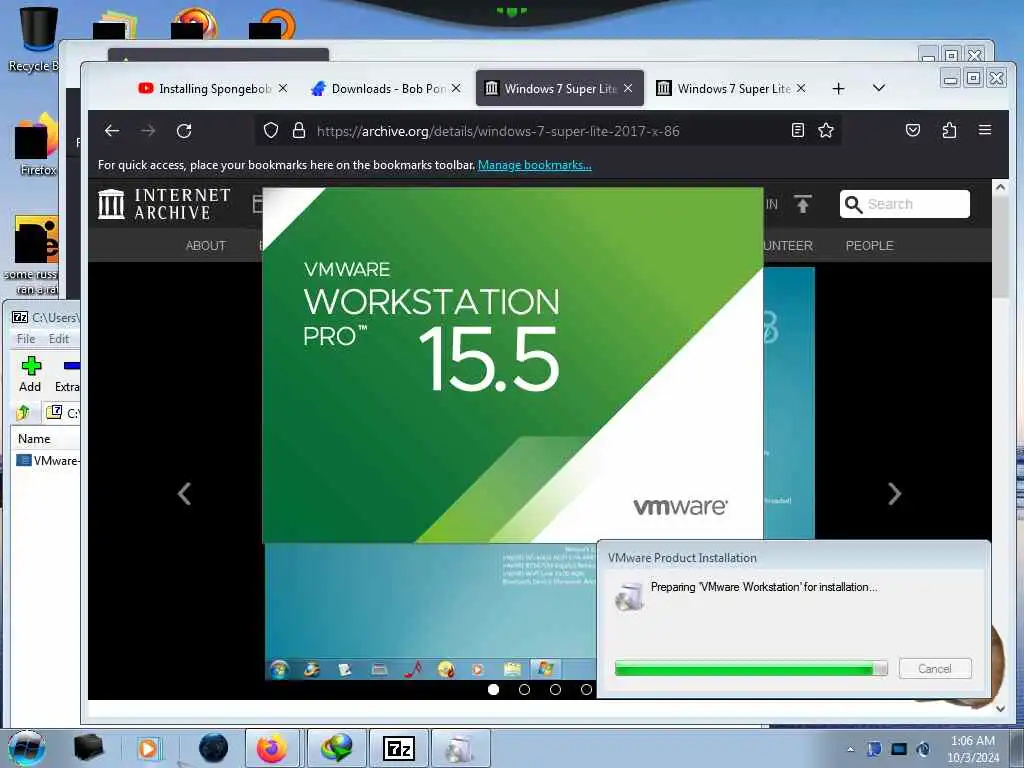Click the VMware installation progress bar

751,668
